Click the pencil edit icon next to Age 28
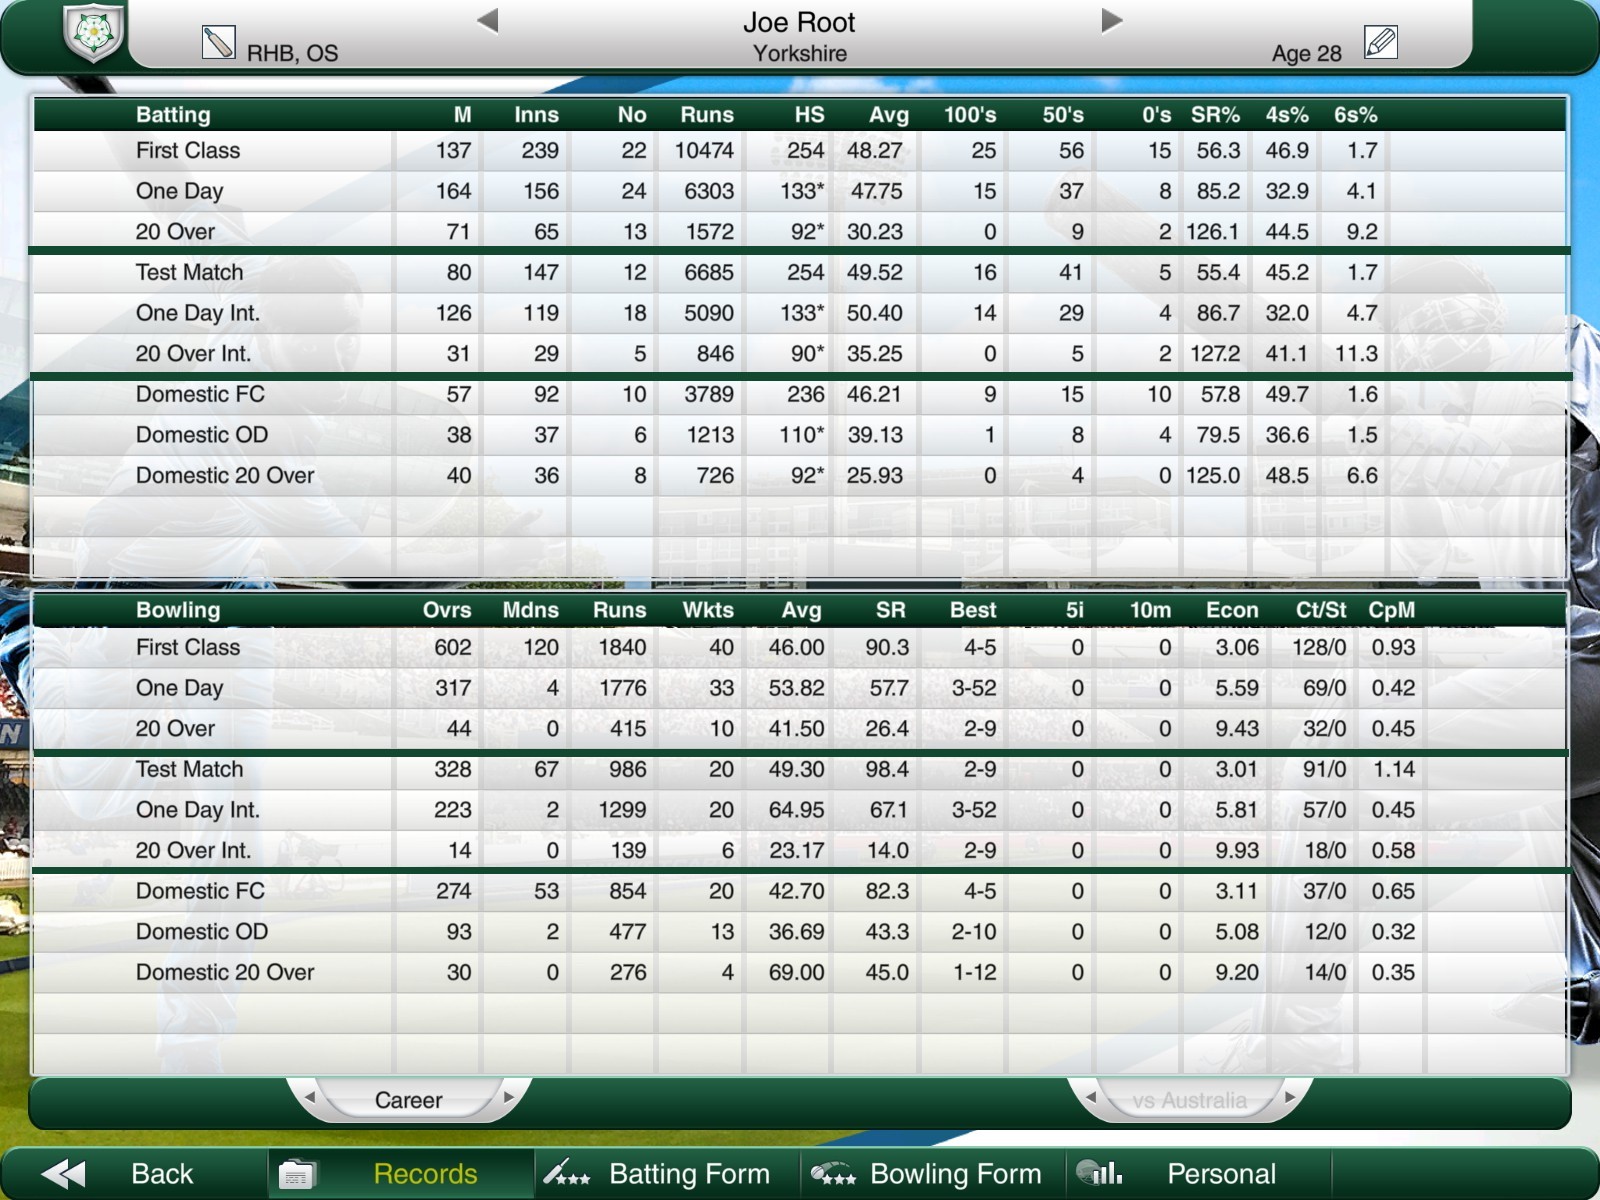Screen dimensions: 1600x1200 coord(1380,42)
